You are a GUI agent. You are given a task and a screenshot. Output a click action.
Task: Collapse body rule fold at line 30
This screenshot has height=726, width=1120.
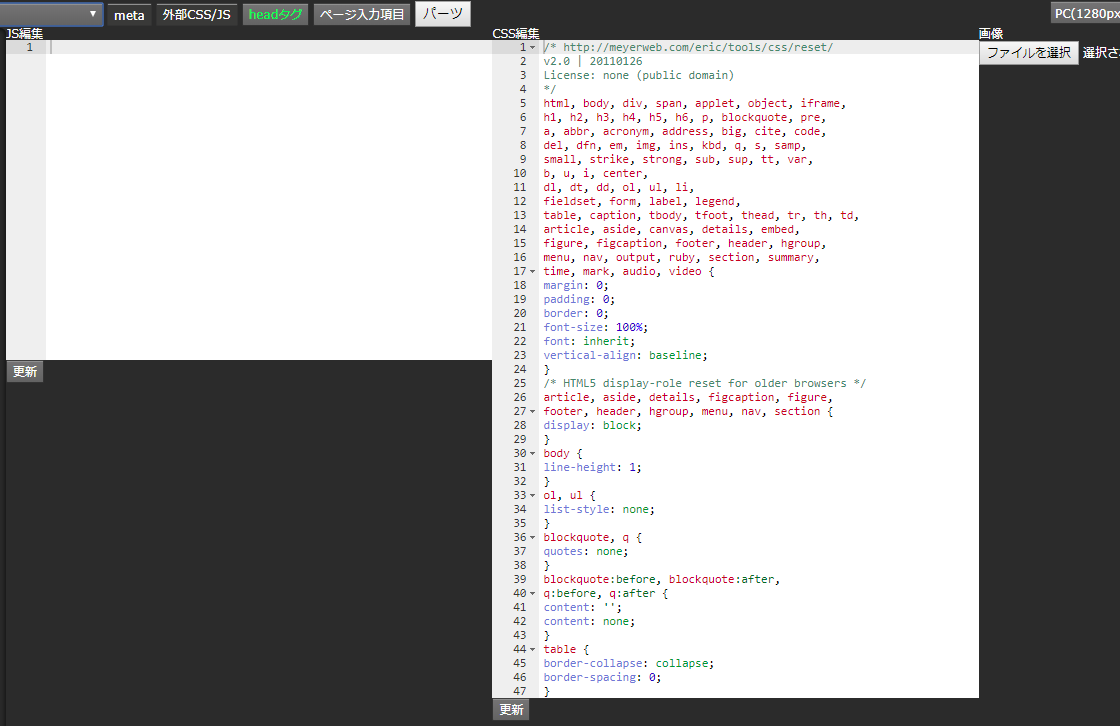532,454
